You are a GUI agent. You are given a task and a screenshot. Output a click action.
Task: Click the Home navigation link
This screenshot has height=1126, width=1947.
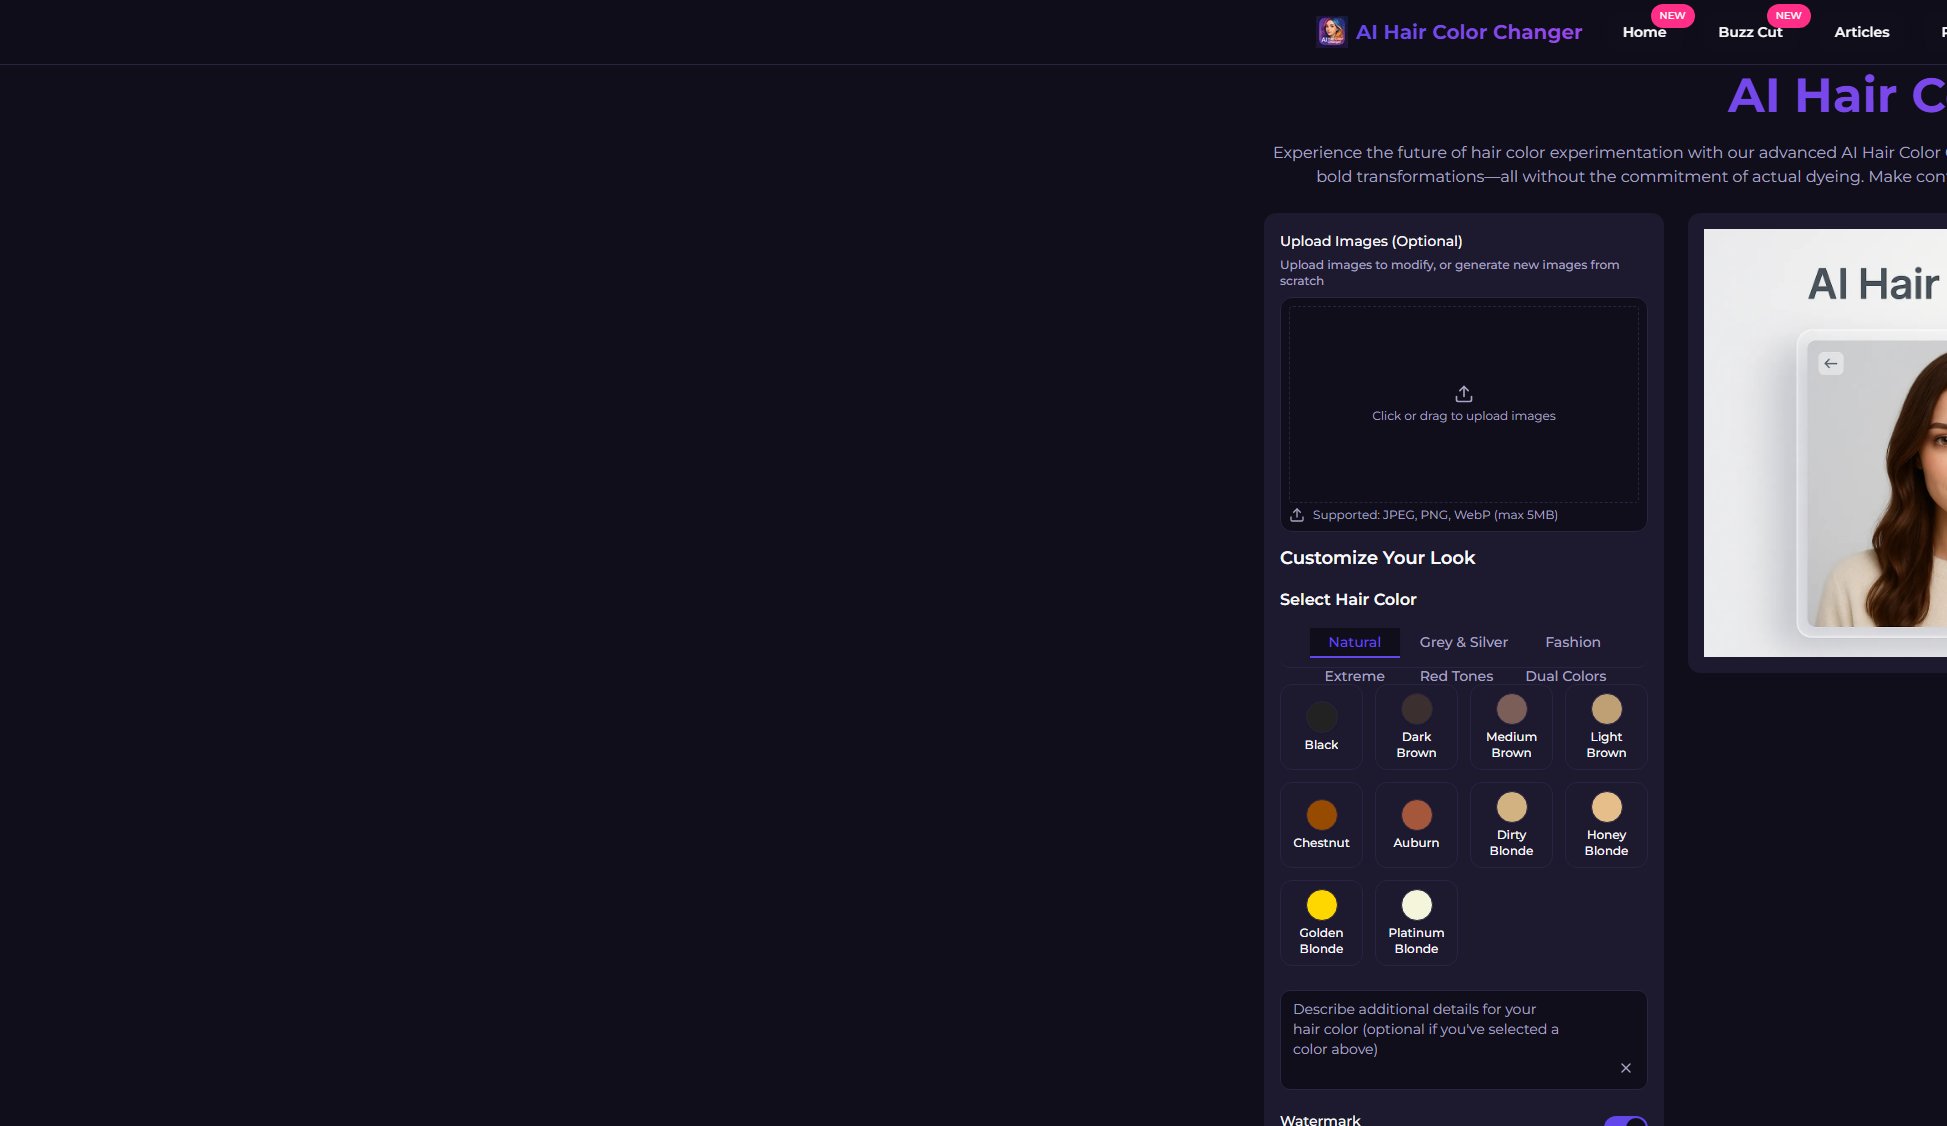[x=1644, y=32]
